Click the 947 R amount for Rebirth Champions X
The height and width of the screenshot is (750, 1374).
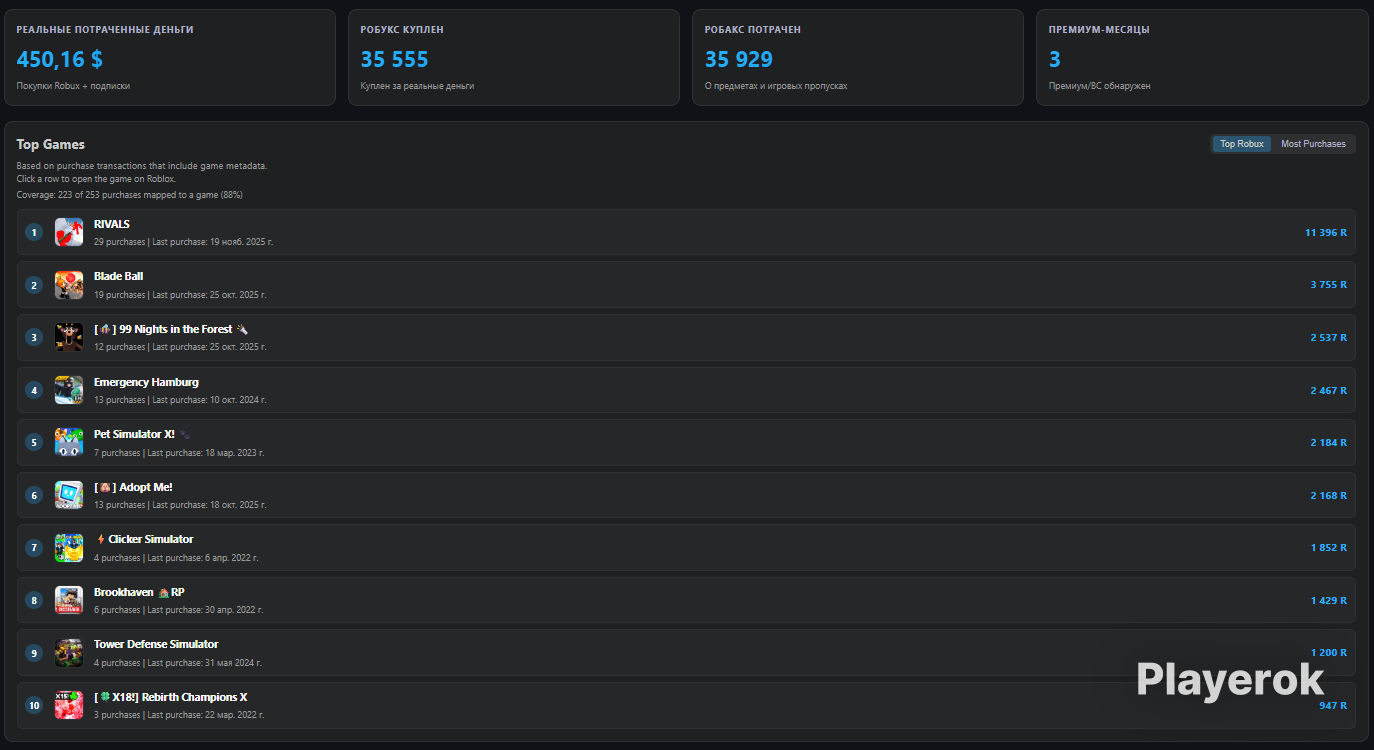click(1333, 705)
